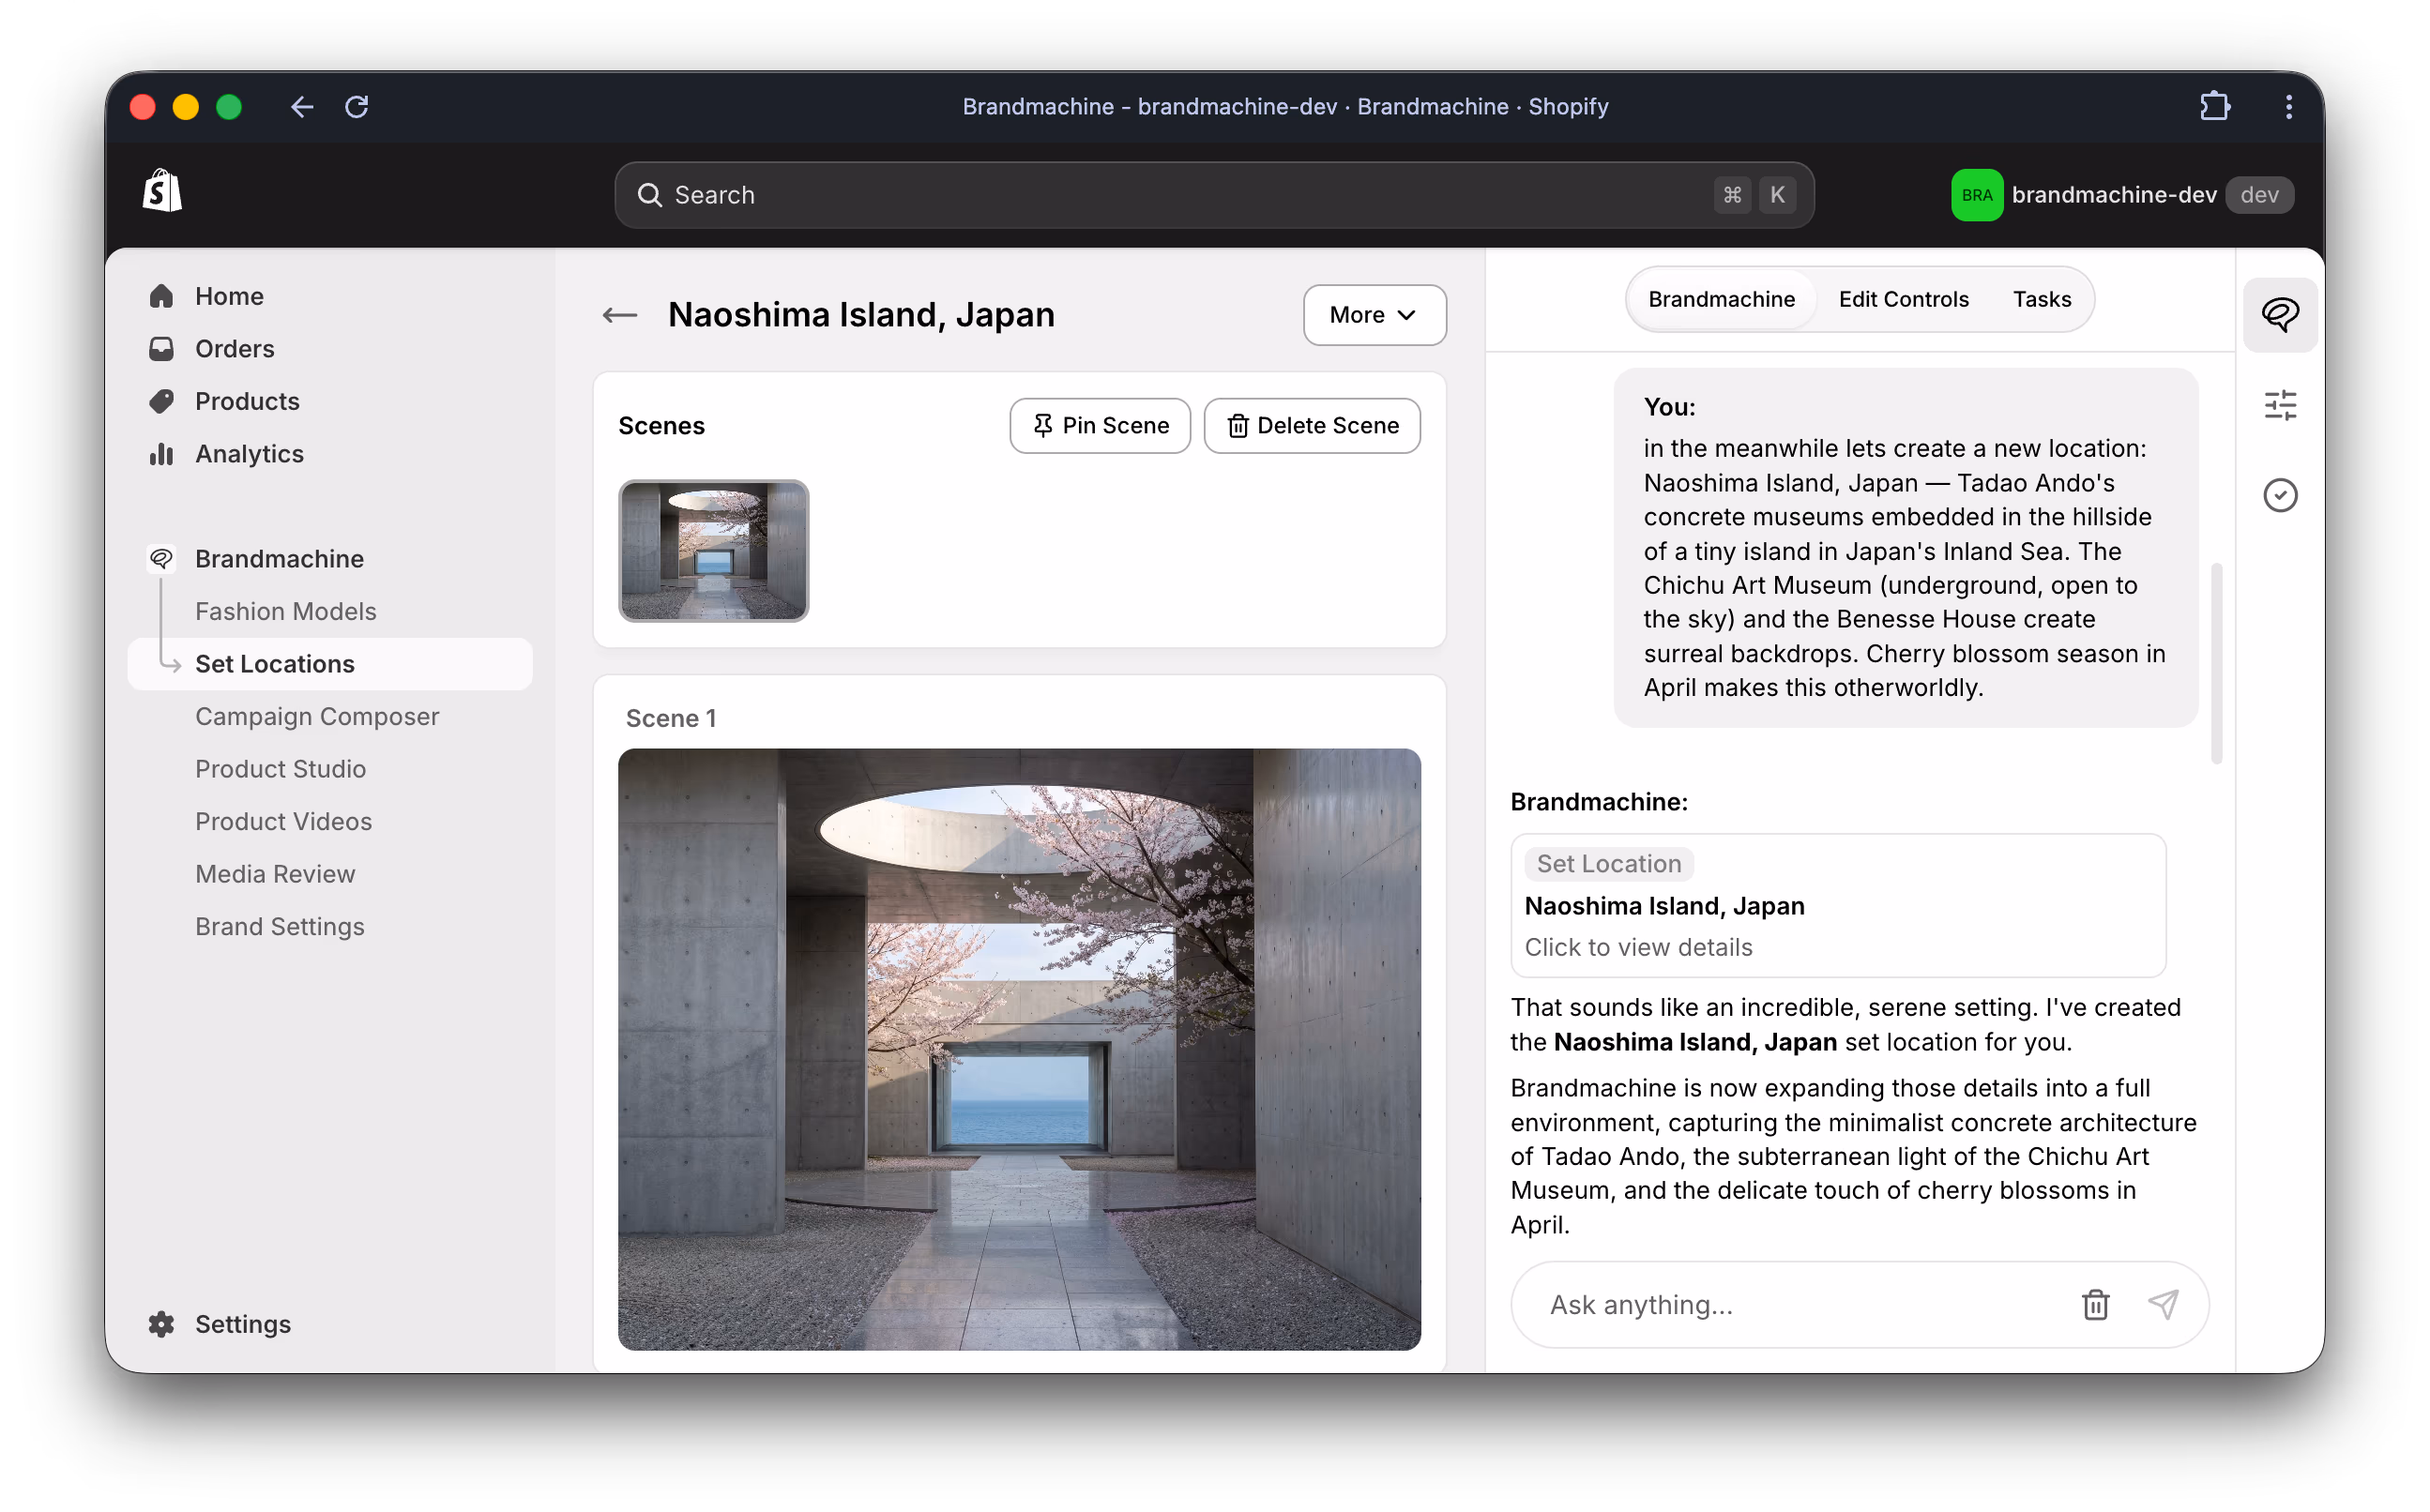Expand the More options dropdown
This screenshot has height=1512, width=2430.
[1374, 315]
